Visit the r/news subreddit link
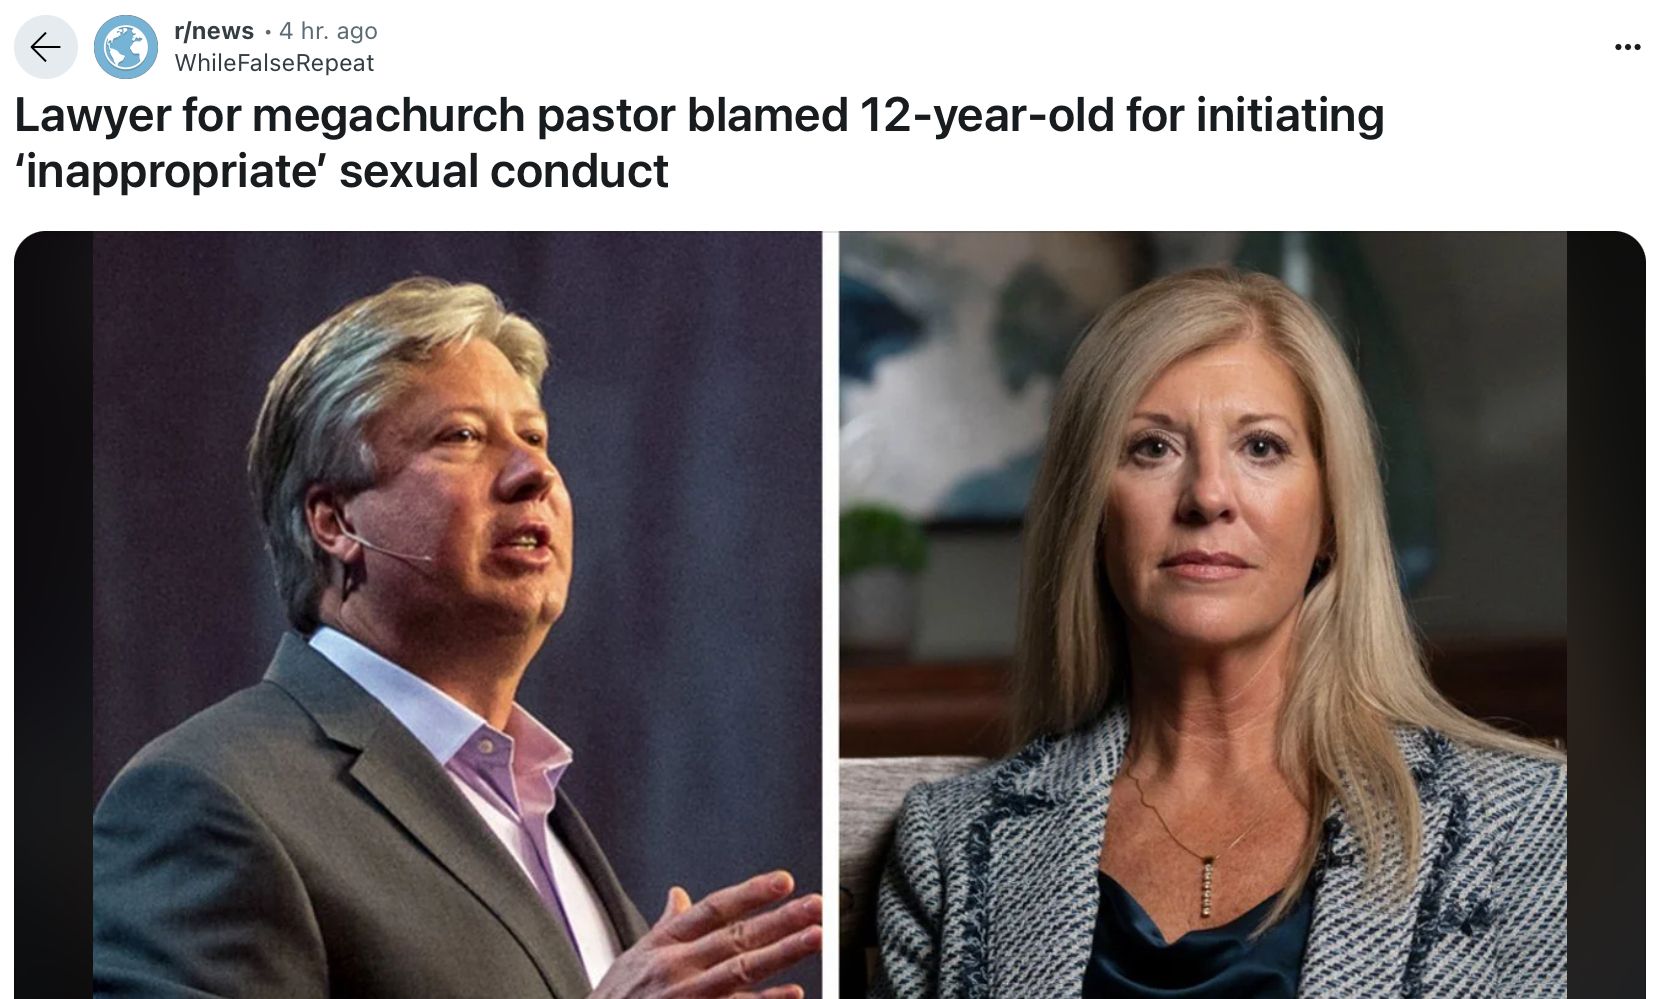Screen dimensions: 1655x999 214,31
